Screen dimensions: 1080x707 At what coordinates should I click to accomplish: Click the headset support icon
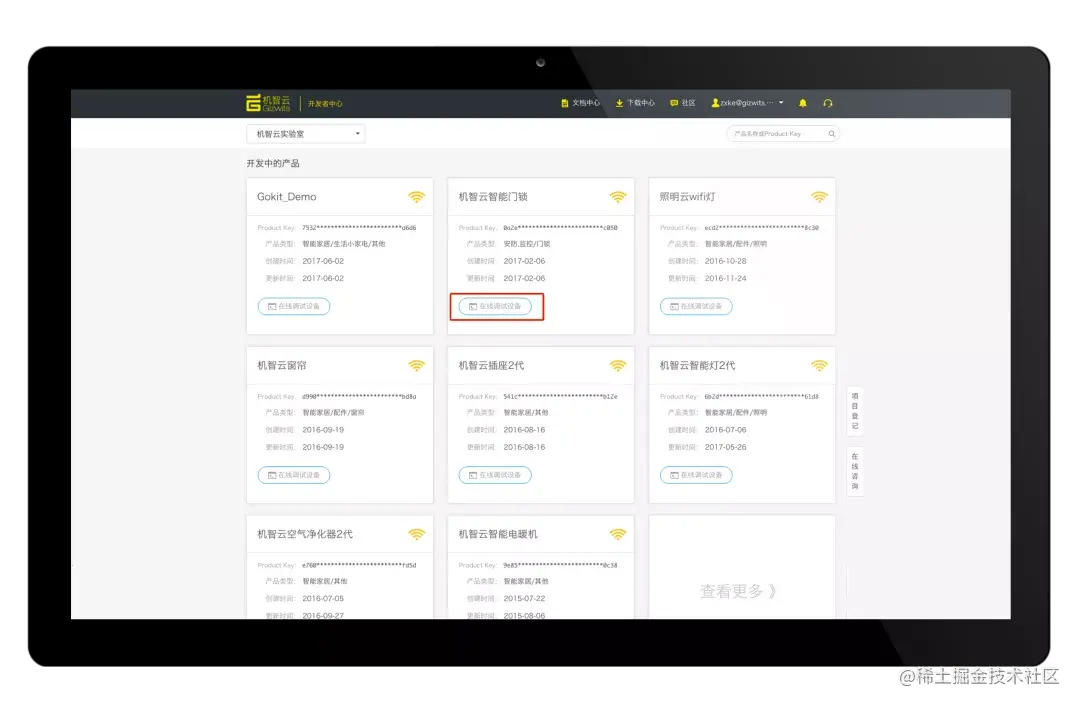[x=828, y=103]
